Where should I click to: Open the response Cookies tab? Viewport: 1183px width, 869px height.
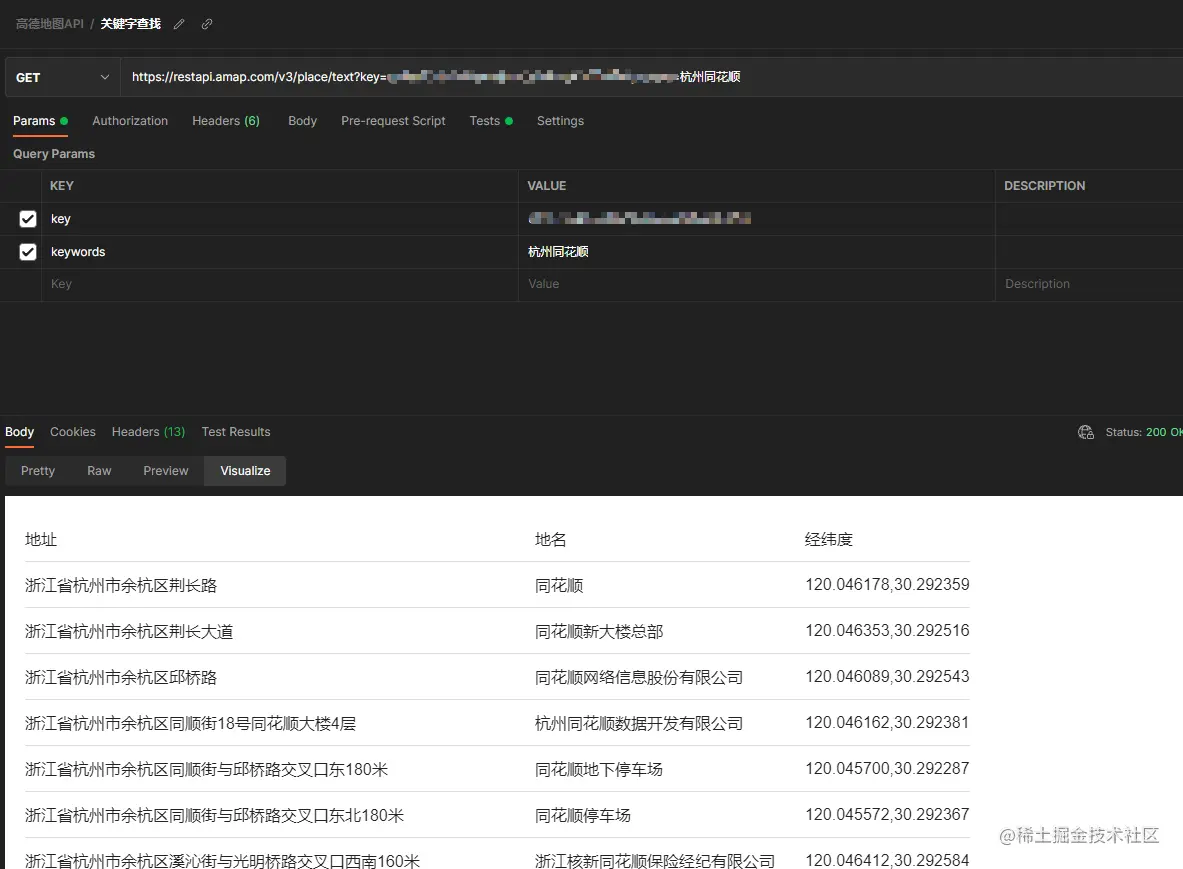pyautogui.click(x=72, y=431)
